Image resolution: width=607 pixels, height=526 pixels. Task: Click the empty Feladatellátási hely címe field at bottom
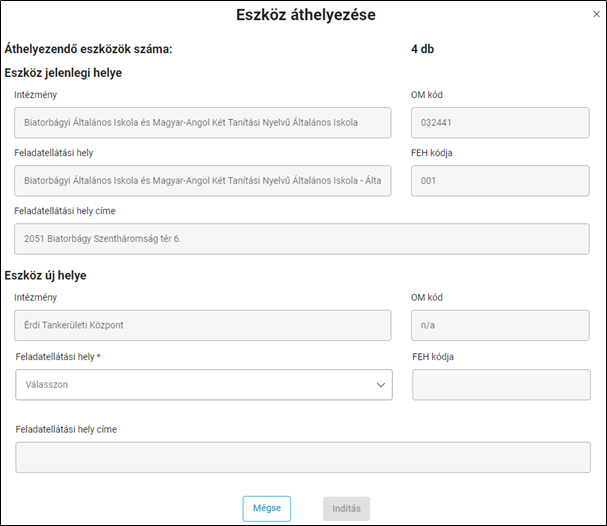[303, 457]
